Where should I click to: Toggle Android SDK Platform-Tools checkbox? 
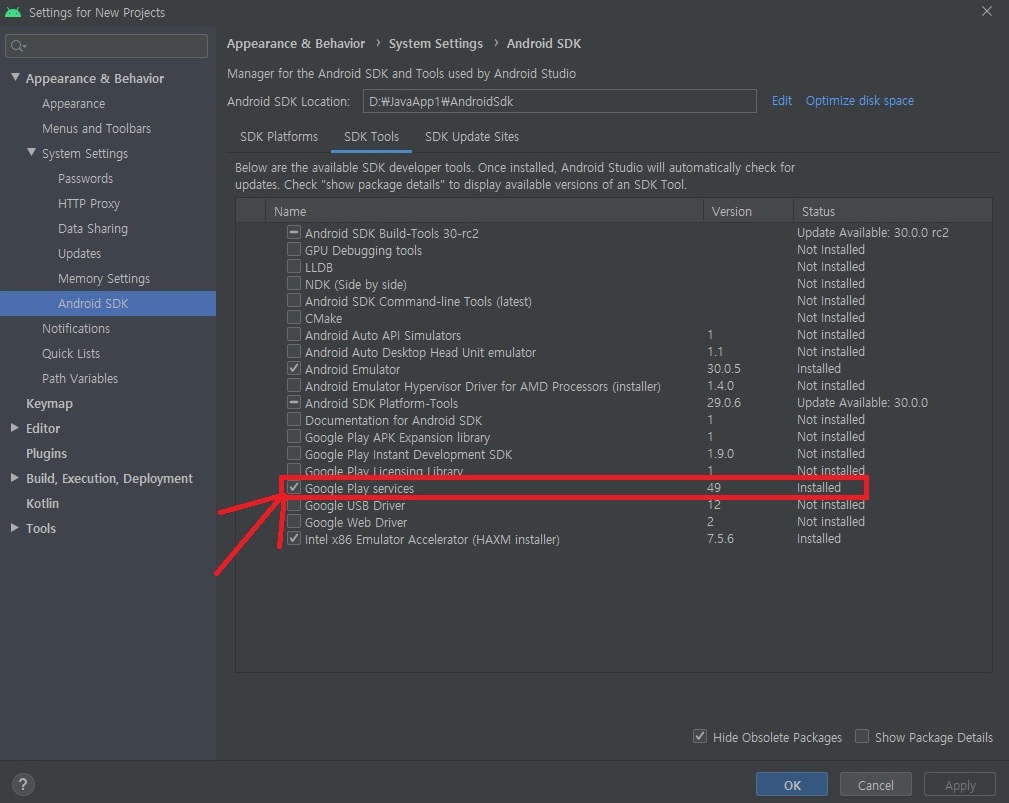[x=293, y=403]
